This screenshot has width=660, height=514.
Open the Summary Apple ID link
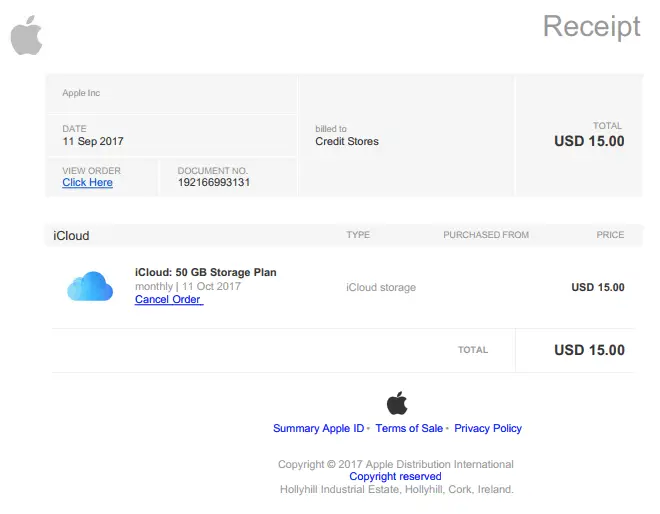(318, 429)
